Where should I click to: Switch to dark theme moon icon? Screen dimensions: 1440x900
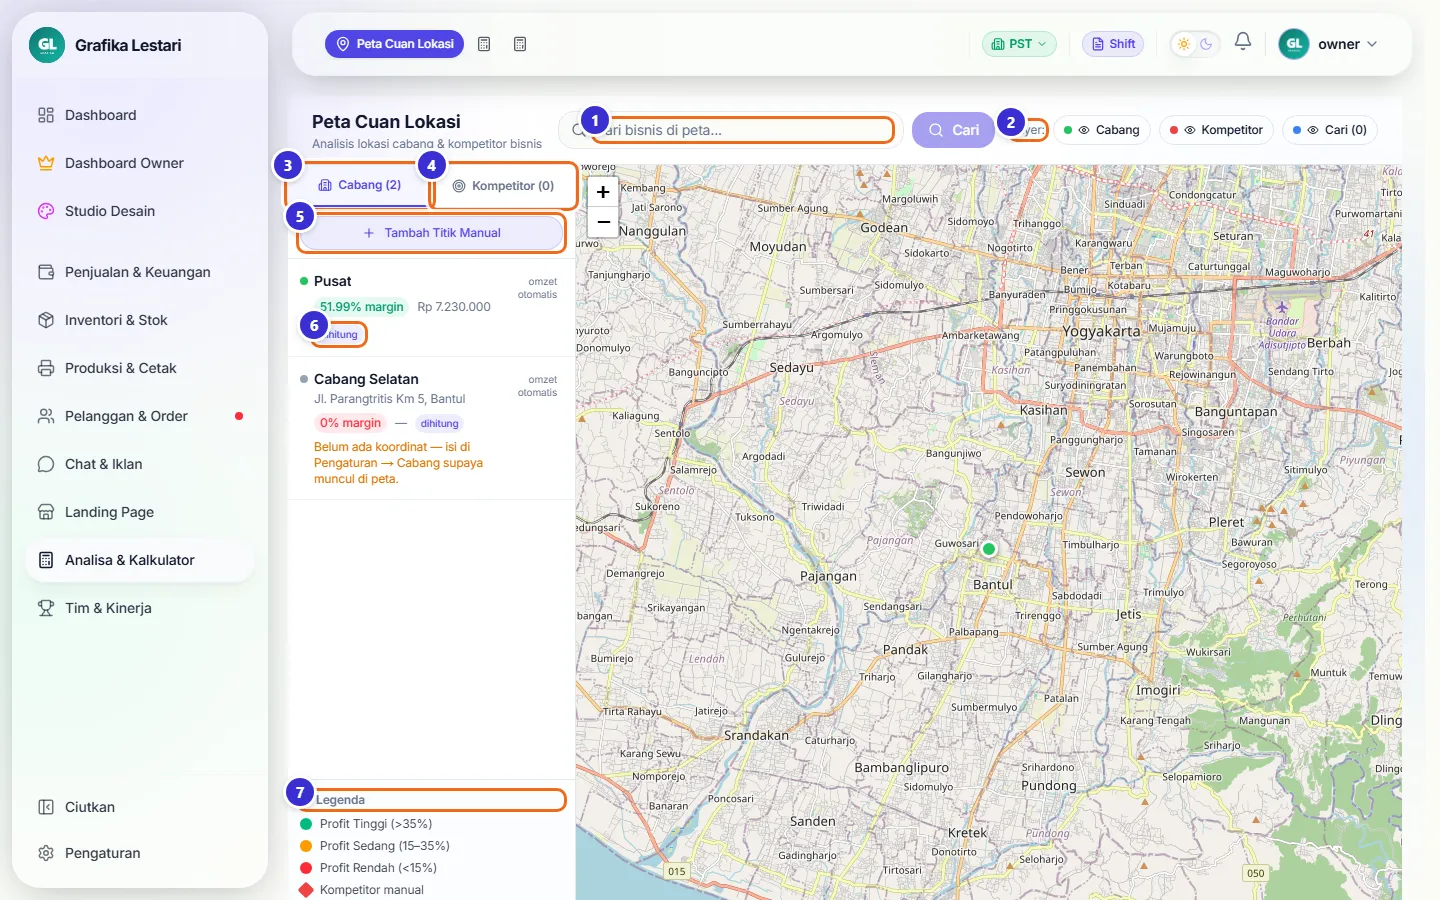click(x=1206, y=44)
